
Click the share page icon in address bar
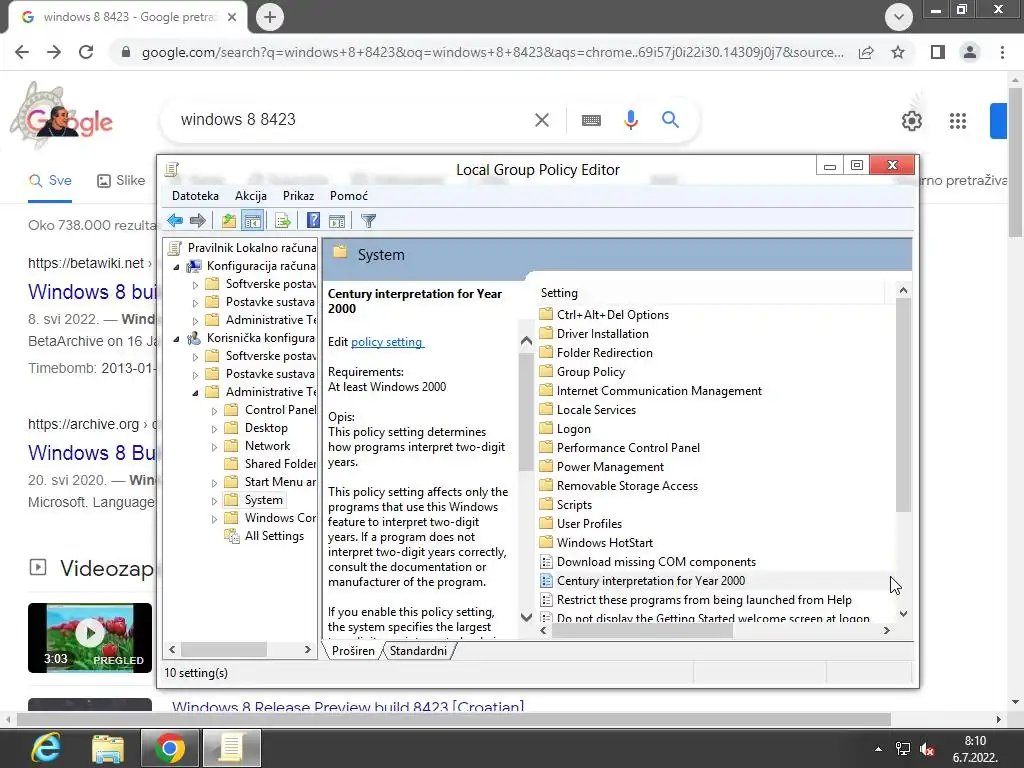(x=866, y=52)
